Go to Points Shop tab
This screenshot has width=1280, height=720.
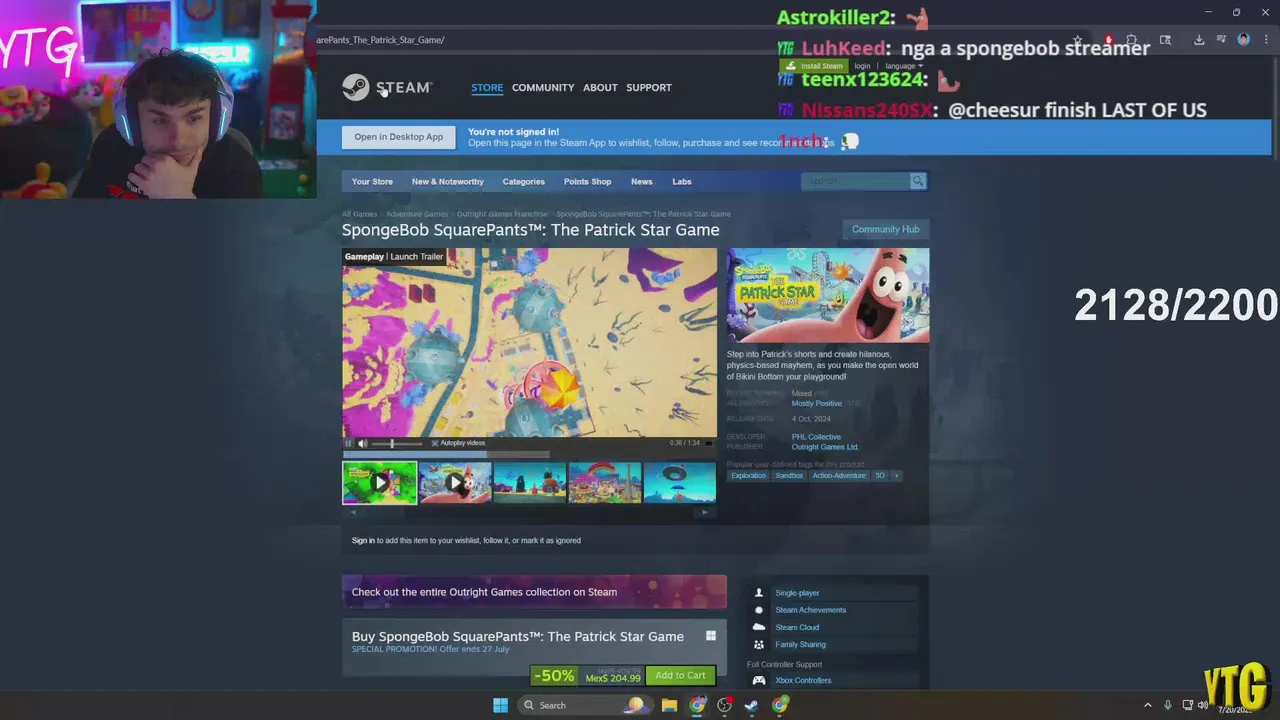[587, 182]
